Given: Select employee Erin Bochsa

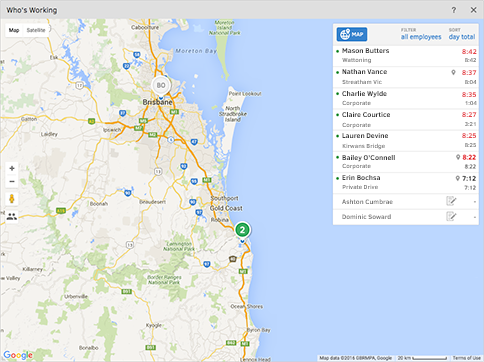Looking at the screenshot, I should coord(406,183).
